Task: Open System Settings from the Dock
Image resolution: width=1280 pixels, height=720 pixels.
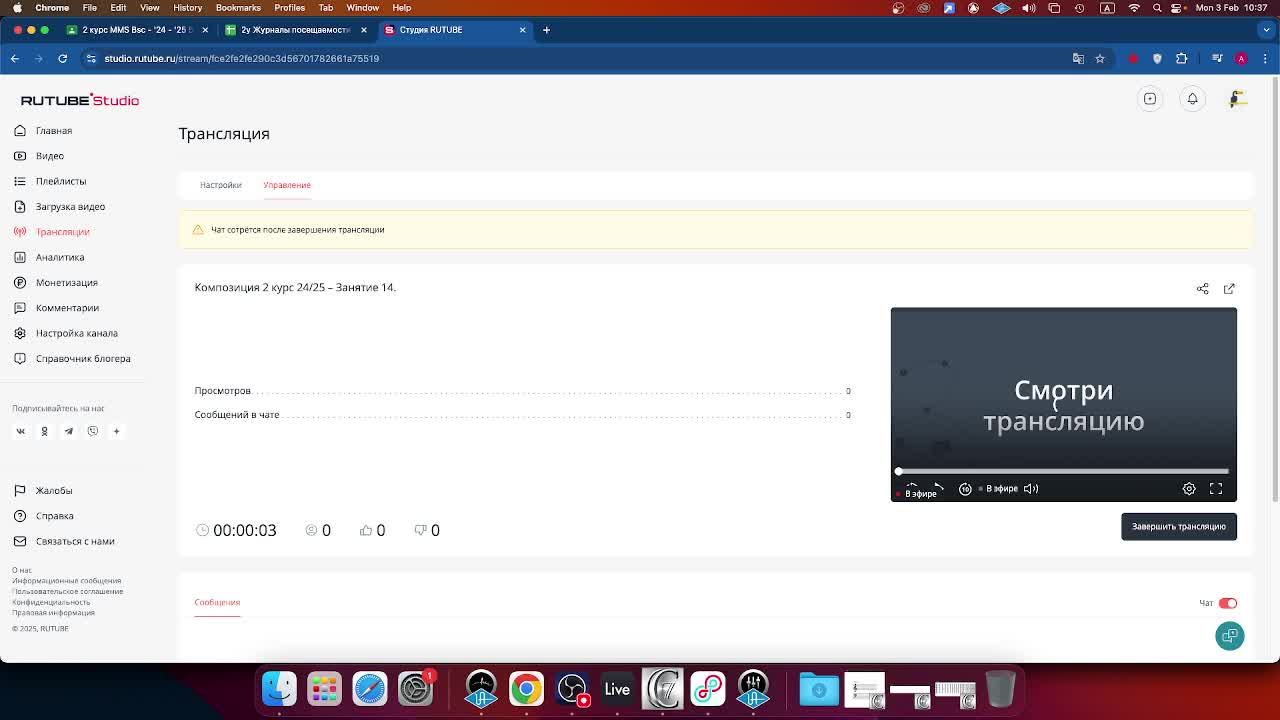Action: pyautogui.click(x=415, y=688)
